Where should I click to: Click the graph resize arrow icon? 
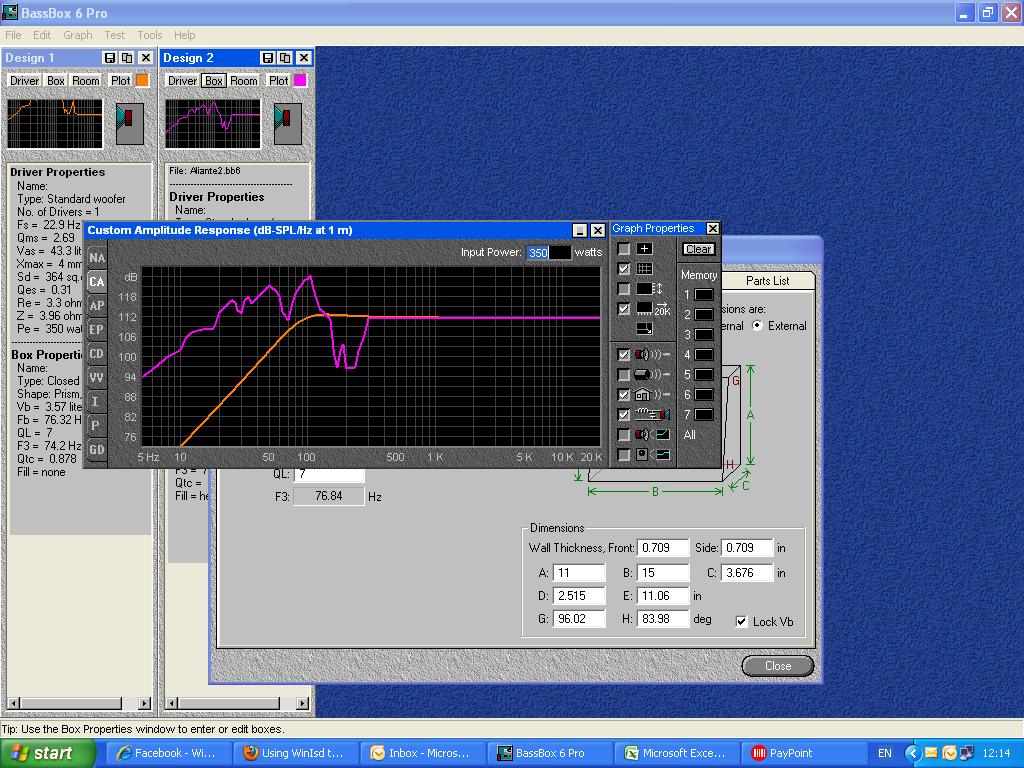pos(645,329)
